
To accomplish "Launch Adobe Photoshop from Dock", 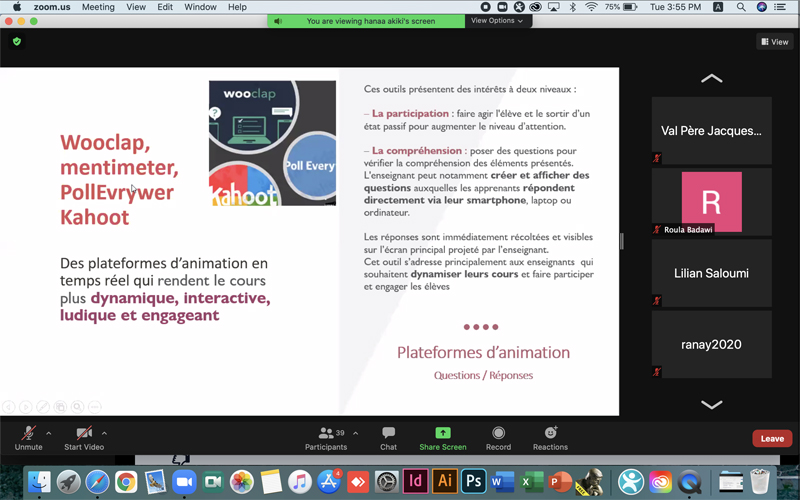I will click(473, 481).
